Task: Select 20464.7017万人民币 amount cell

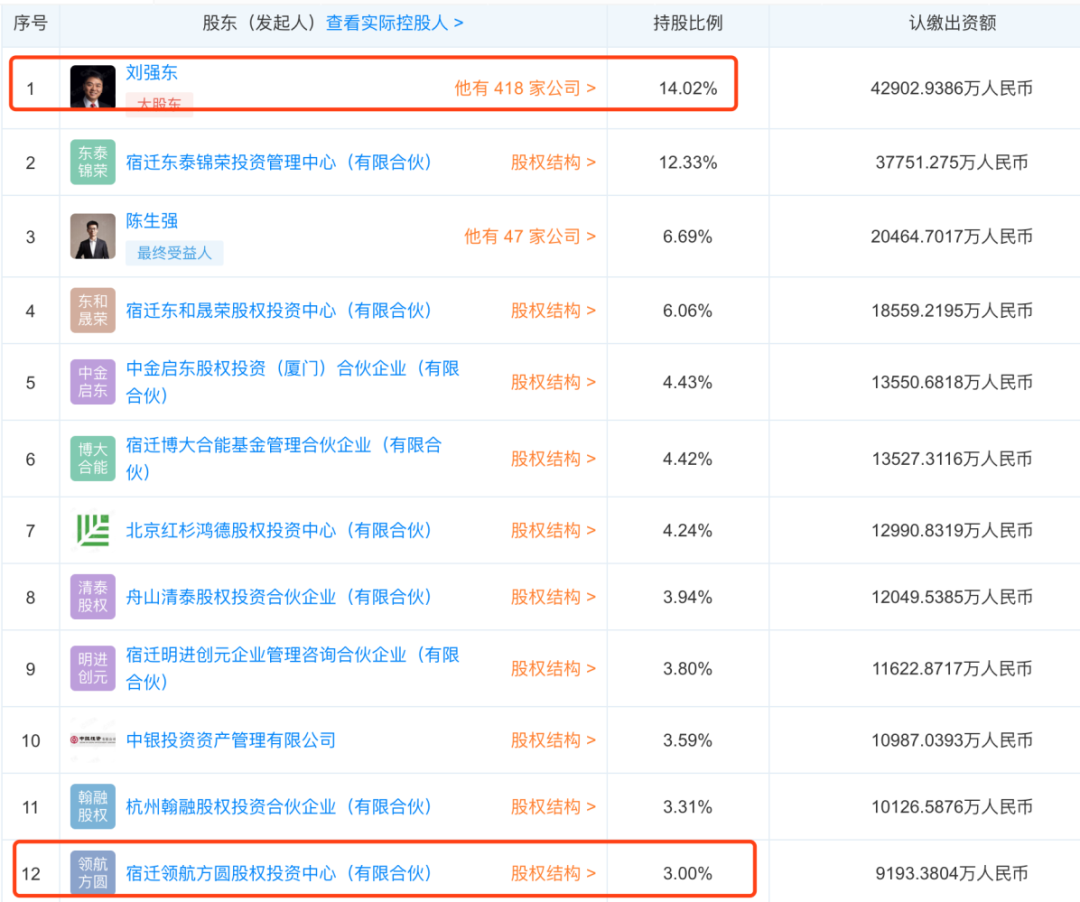Action: (x=952, y=237)
